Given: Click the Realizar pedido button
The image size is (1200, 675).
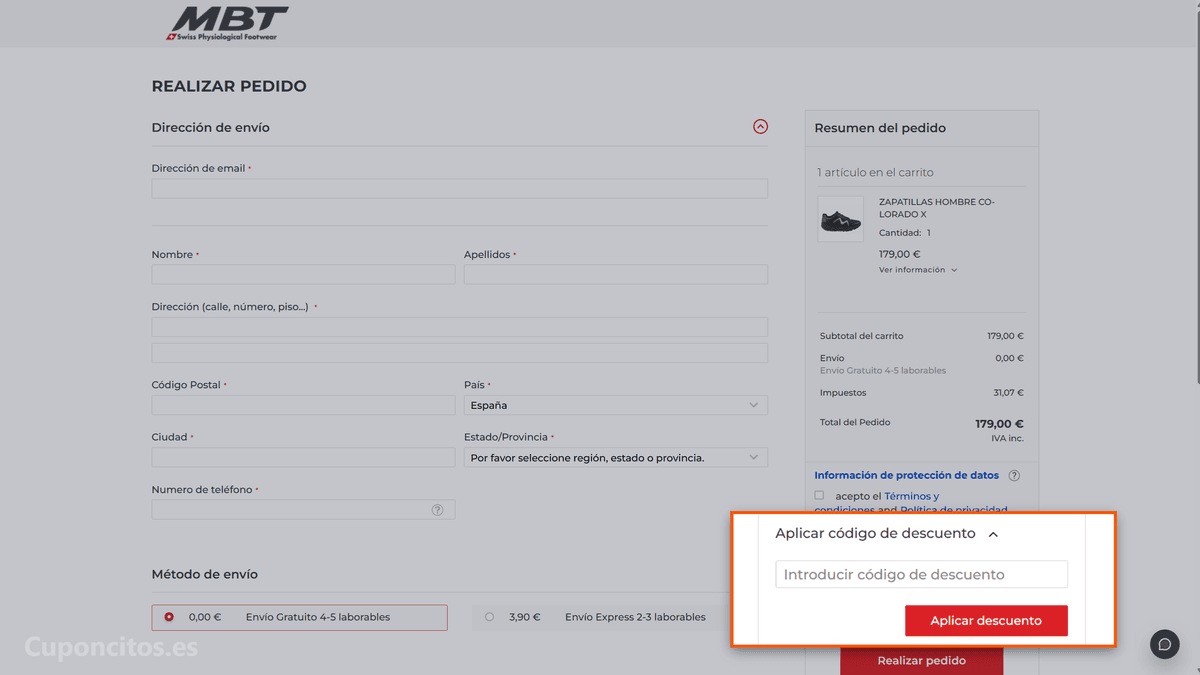Looking at the screenshot, I should [921, 660].
